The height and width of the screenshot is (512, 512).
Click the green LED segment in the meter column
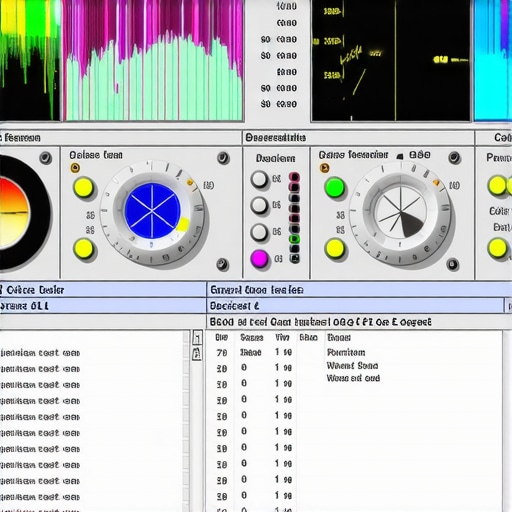coord(295,239)
